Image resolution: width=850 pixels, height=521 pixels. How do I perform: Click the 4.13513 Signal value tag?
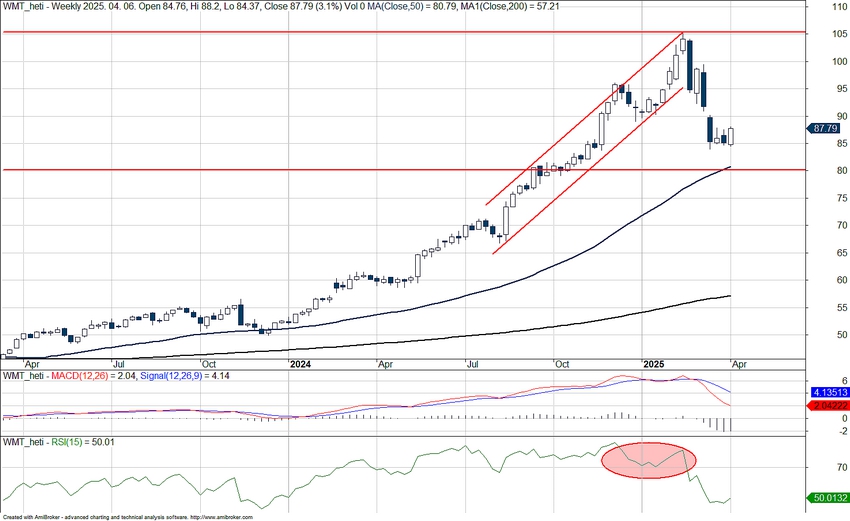point(829,393)
